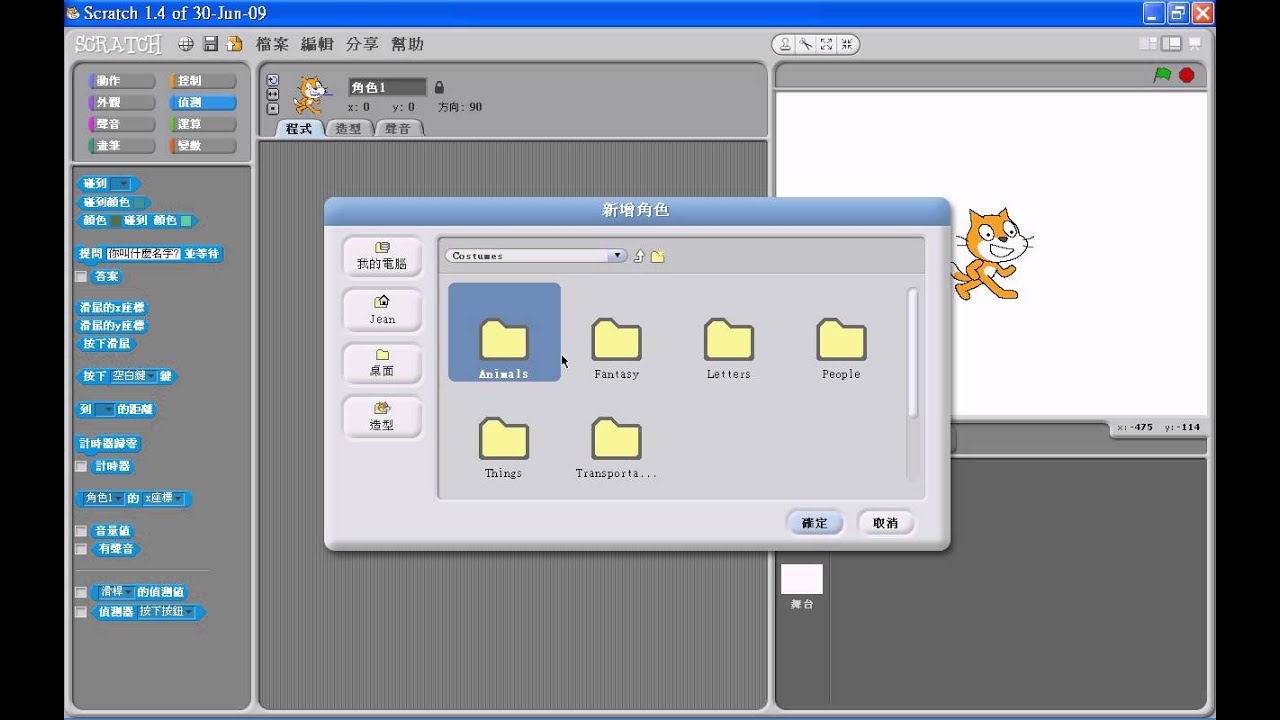Click the share project folder icon

point(234,44)
